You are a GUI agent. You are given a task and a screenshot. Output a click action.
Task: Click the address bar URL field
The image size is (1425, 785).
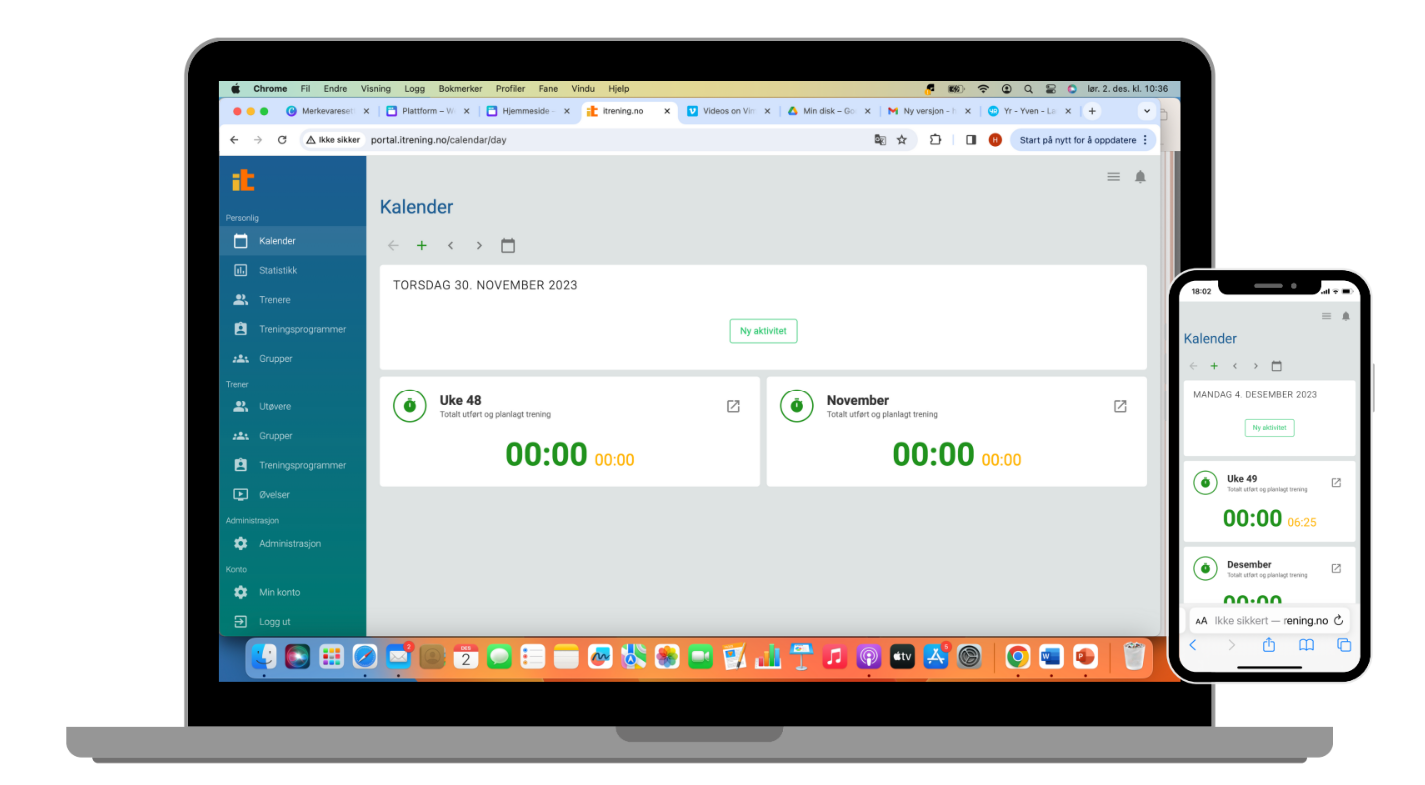(x=600, y=140)
